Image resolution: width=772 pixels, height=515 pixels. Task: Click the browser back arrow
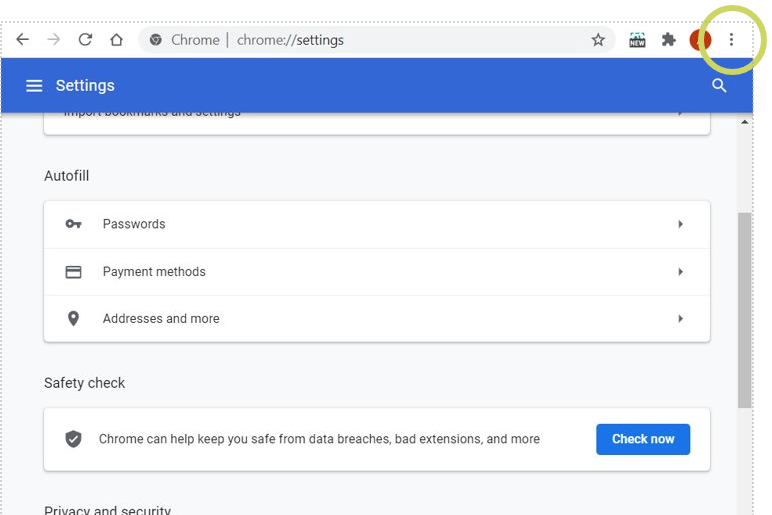tap(23, 40)
